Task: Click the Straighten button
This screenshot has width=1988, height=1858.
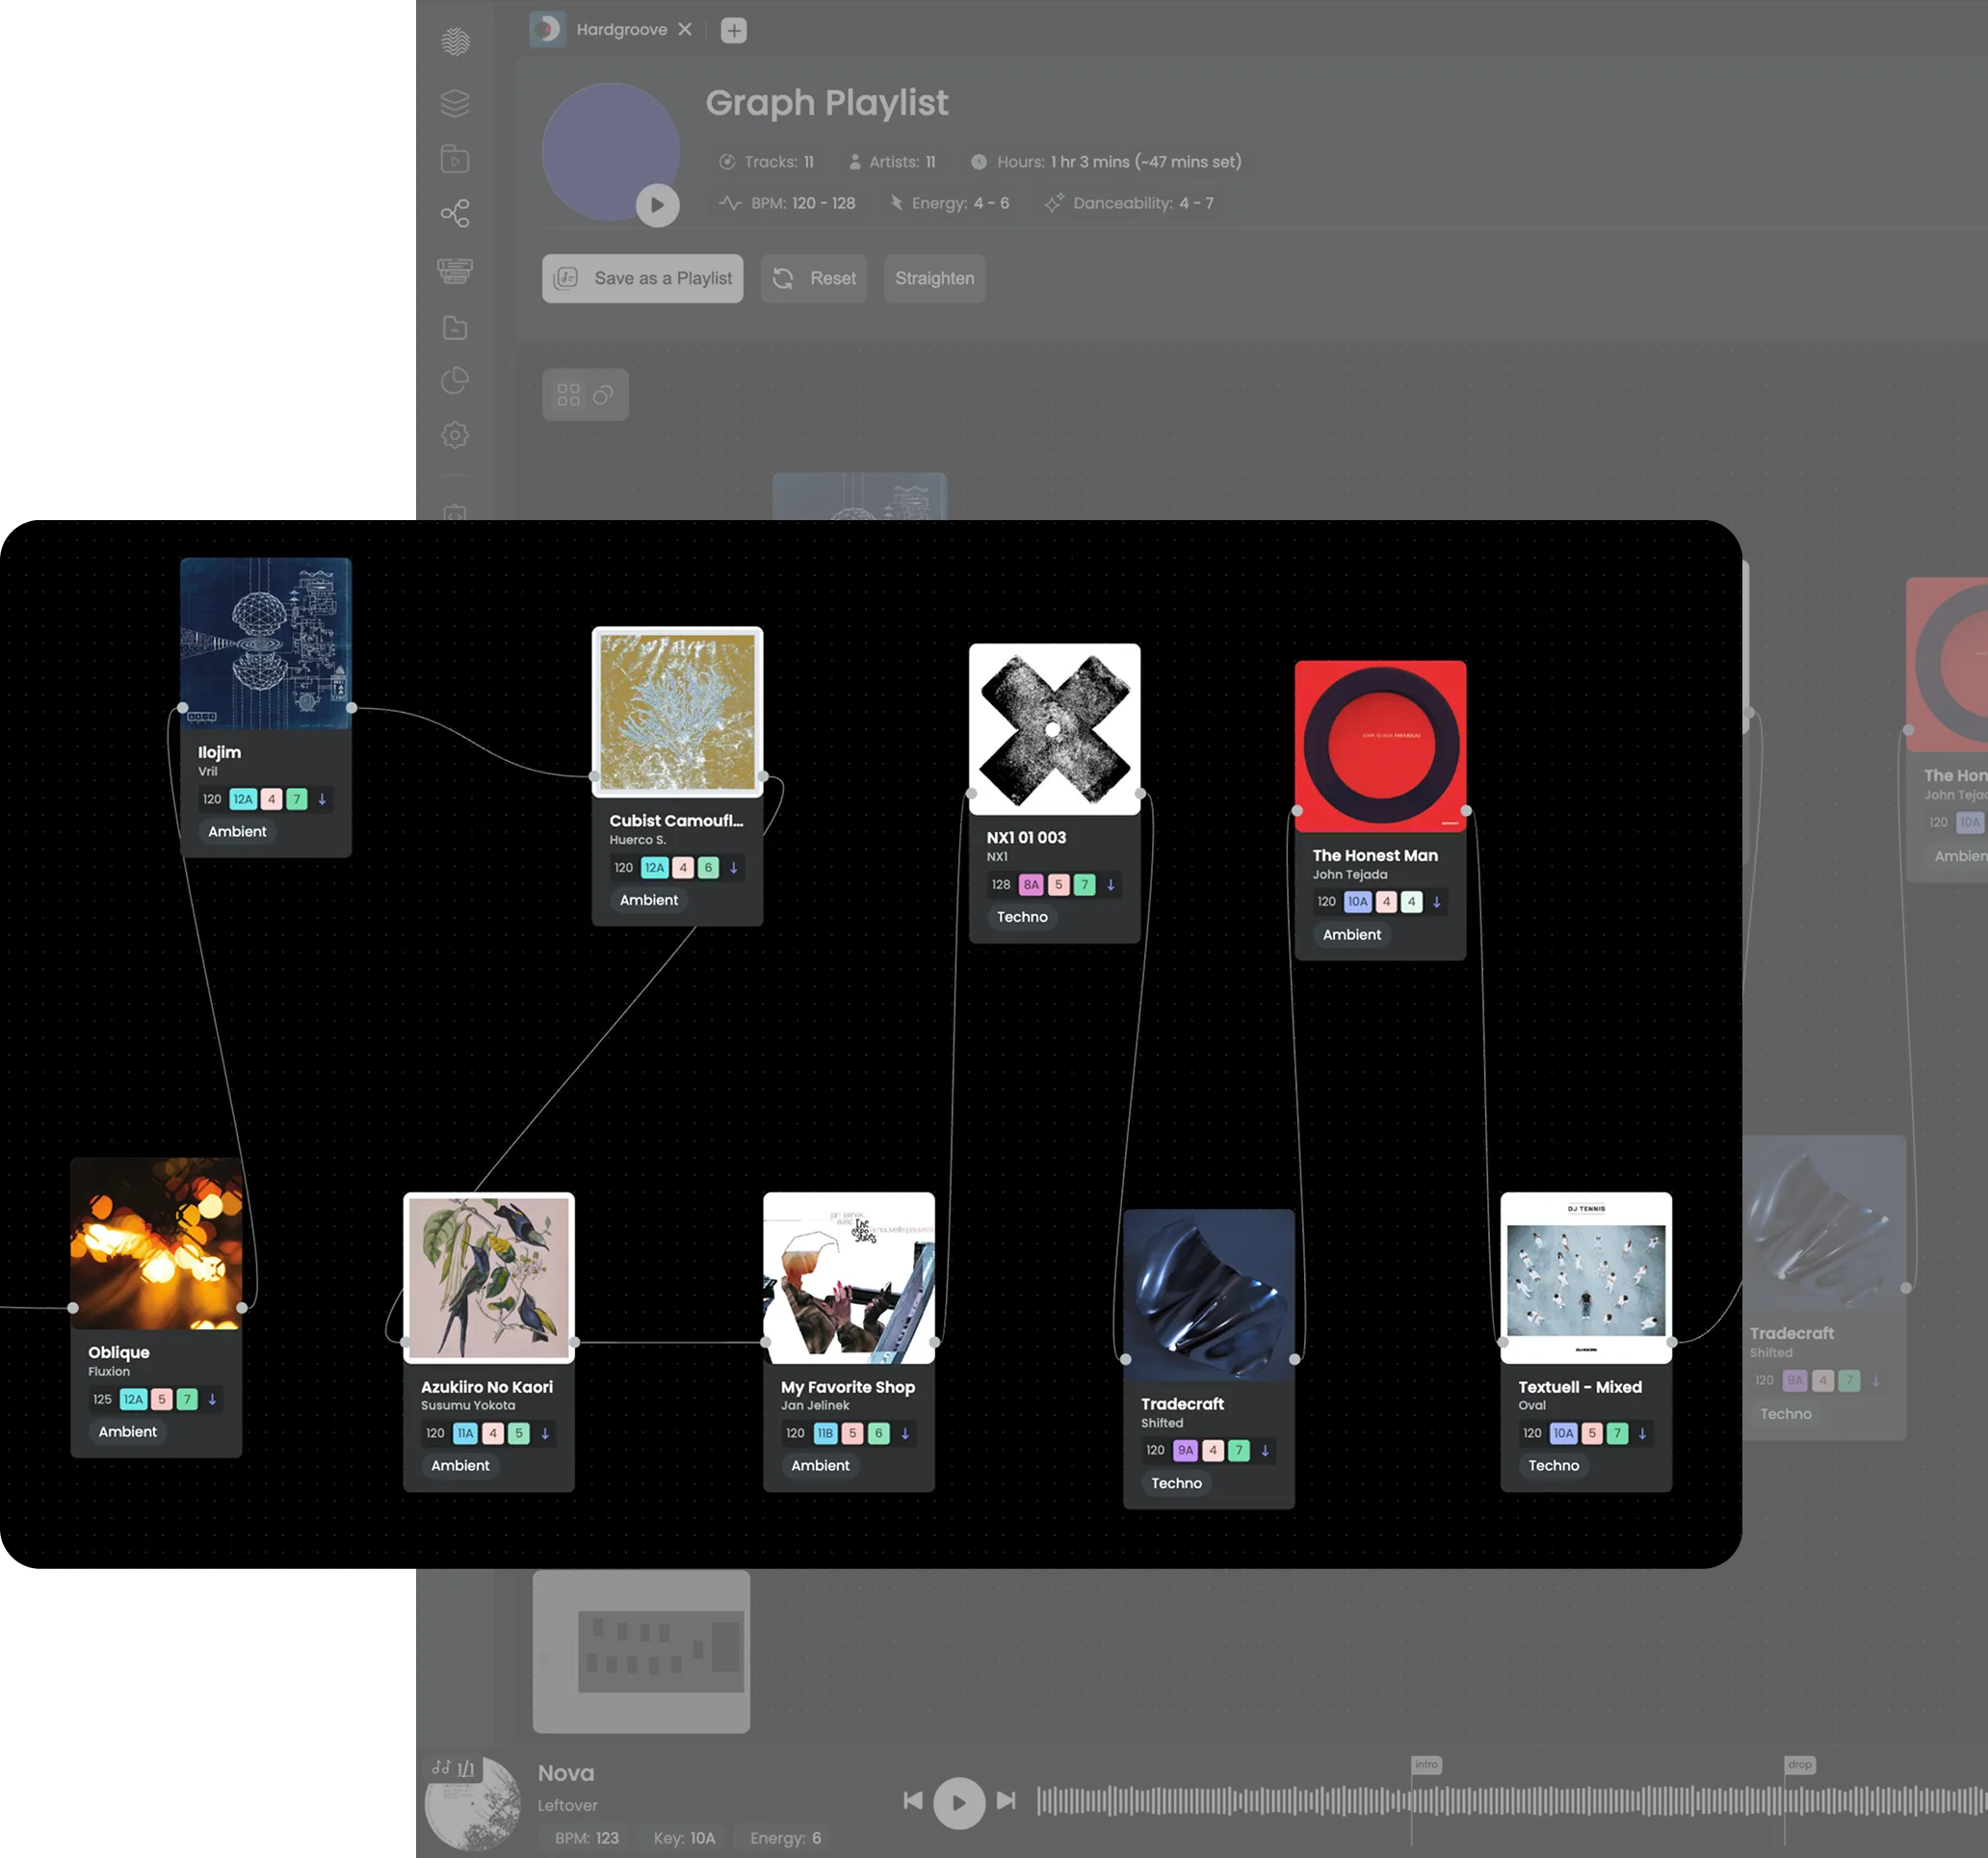Action: 934,278
